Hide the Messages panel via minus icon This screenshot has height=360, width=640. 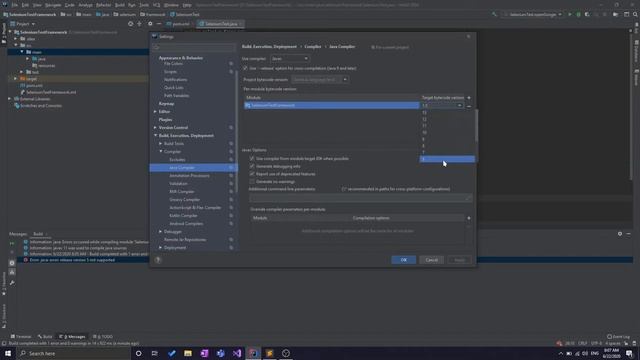[x=629, y=234]
